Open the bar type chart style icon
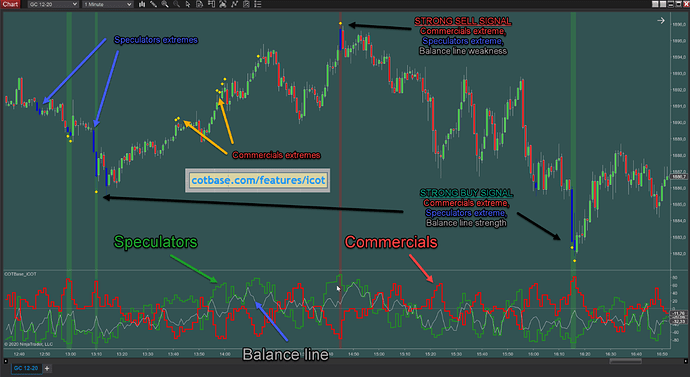Screen dimensions: 690x377 coord(142,4)
